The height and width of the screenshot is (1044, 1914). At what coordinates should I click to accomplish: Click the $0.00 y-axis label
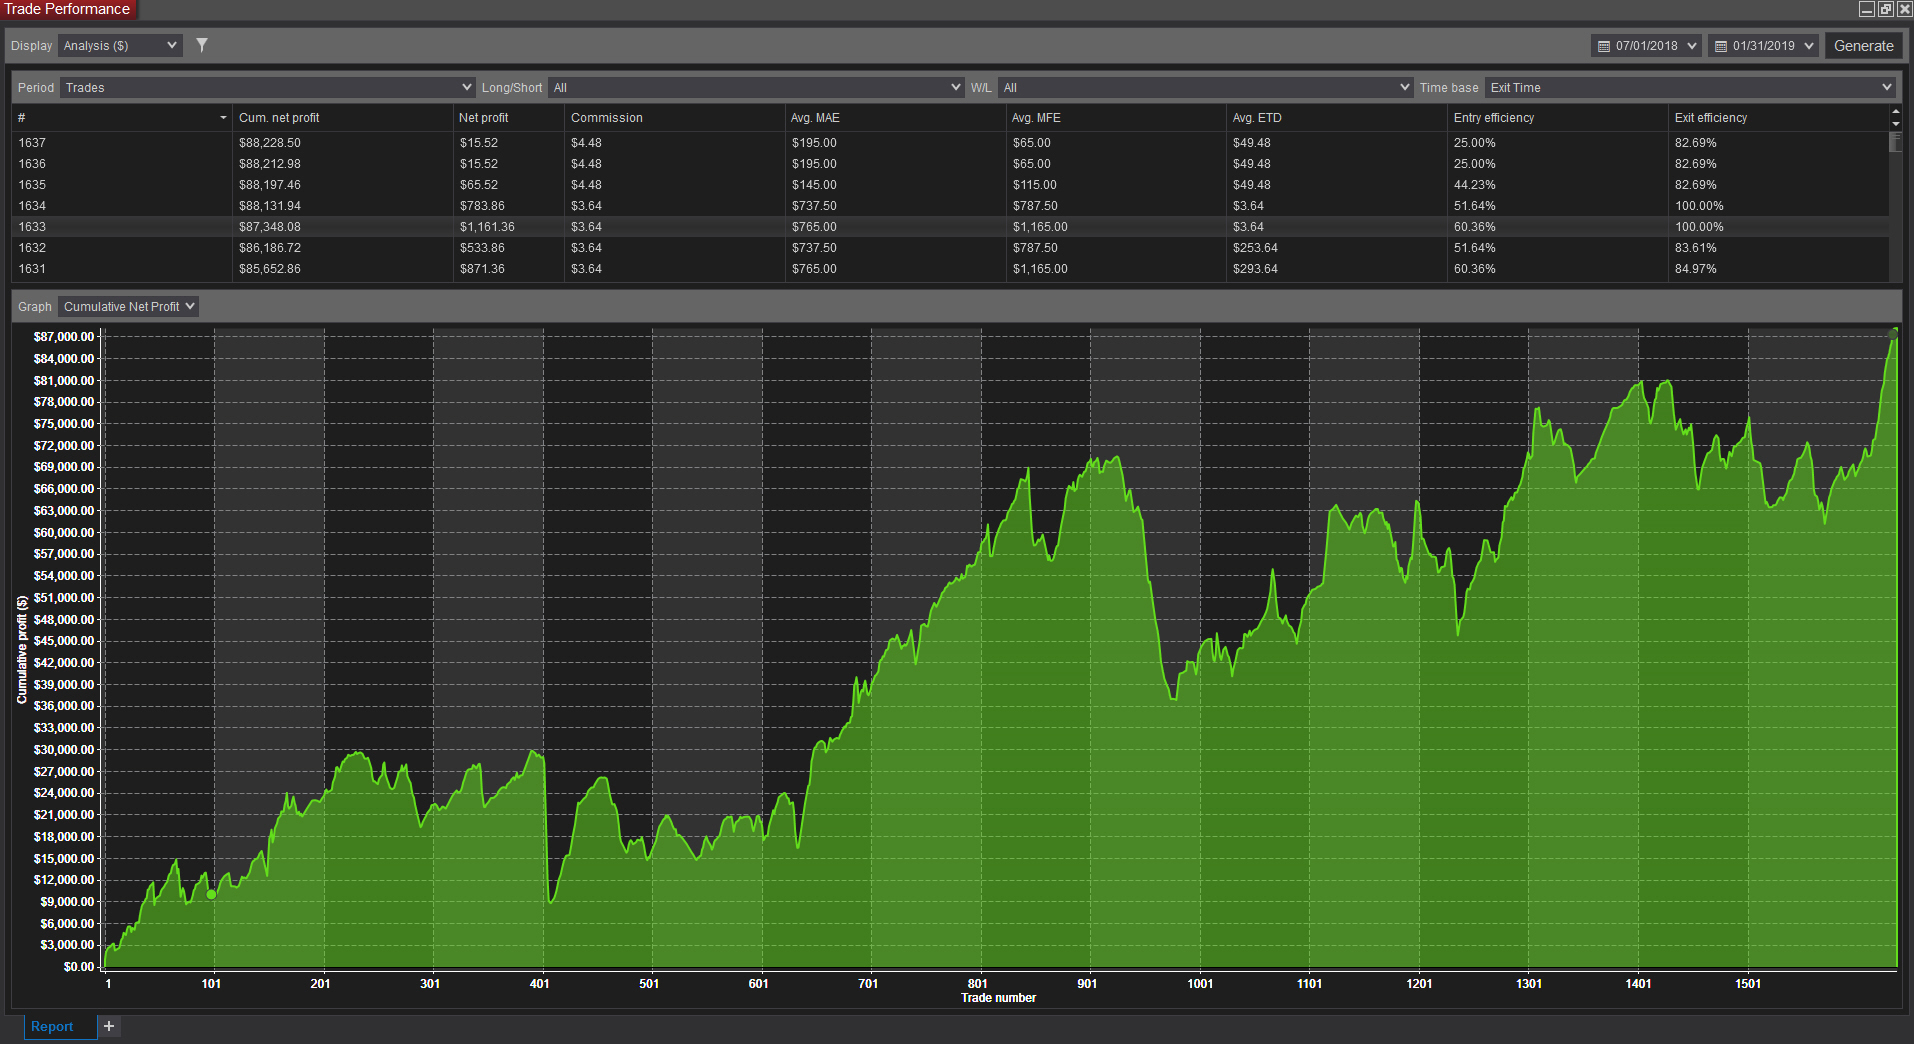[79, 967]
